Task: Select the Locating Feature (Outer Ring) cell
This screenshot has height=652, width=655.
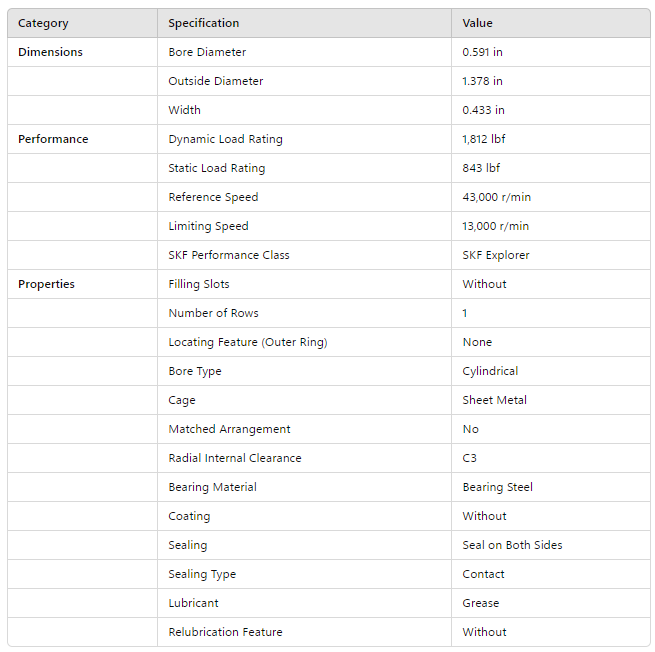Action: pyautogui.click(x=248, y=342)
